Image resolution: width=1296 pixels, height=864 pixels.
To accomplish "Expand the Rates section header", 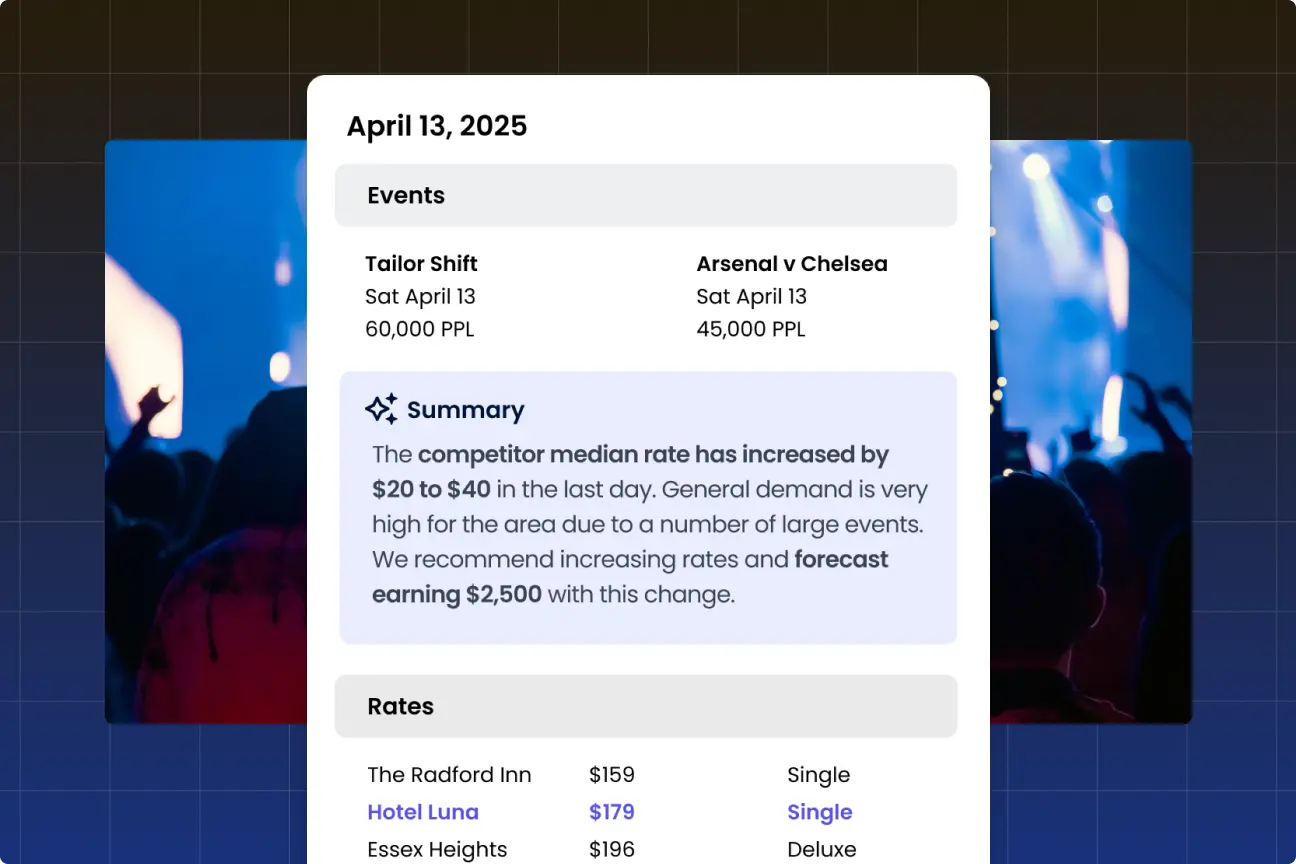I will 645,706.
